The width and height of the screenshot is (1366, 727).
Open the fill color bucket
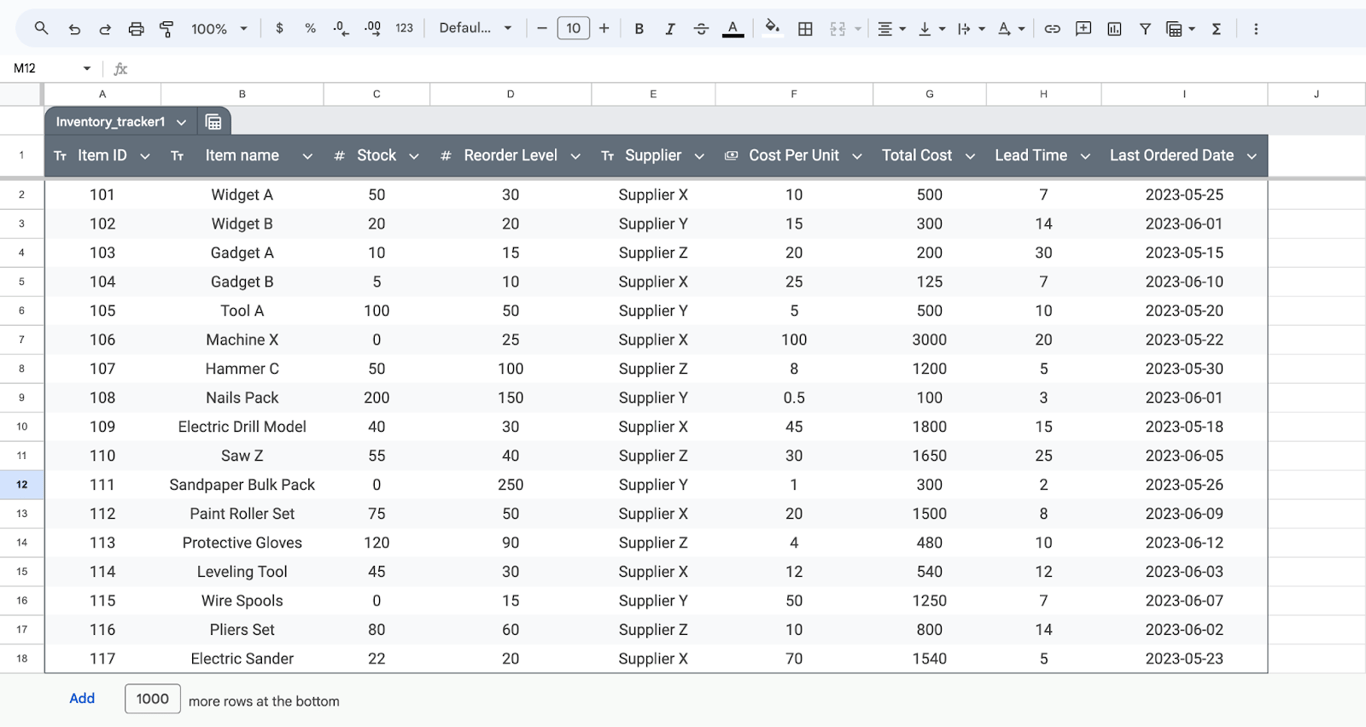coord(772,28)
